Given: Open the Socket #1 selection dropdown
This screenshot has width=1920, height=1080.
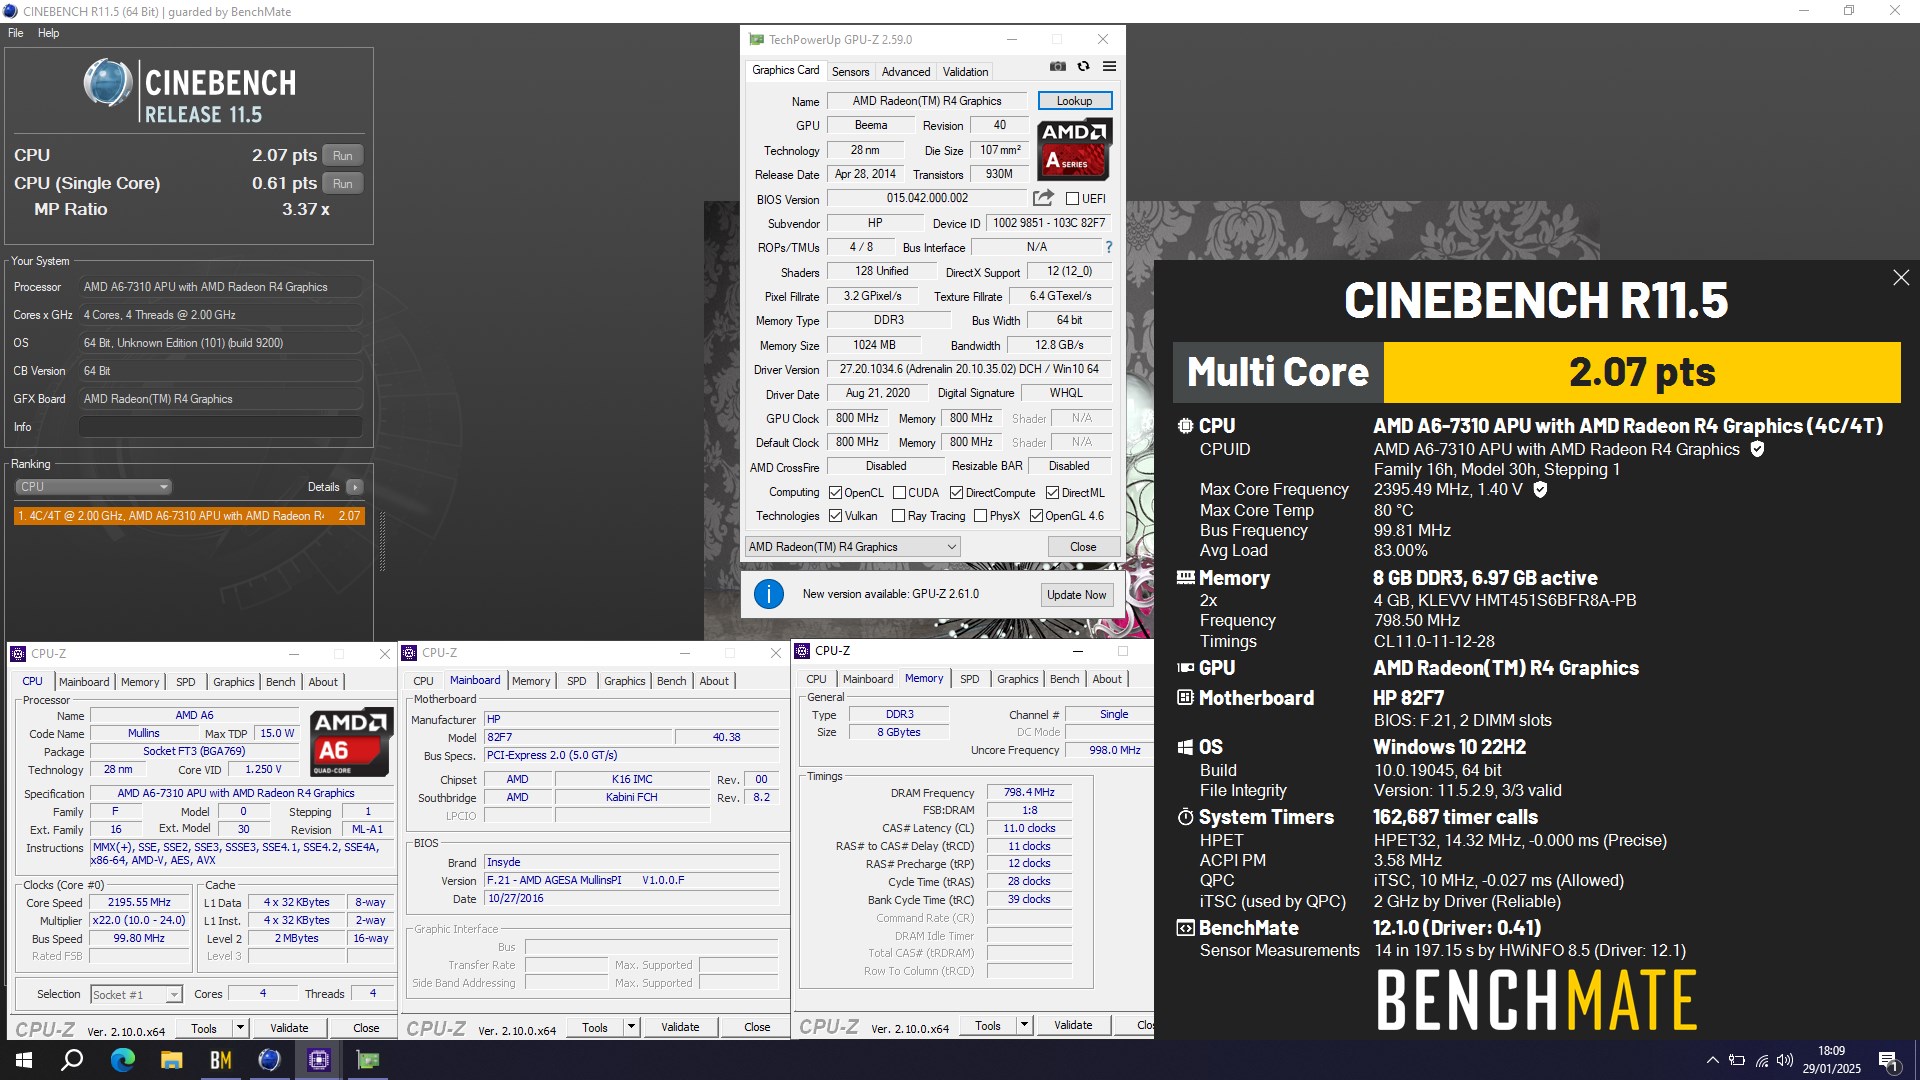Looking at the screenshot, I should [136, 994].
